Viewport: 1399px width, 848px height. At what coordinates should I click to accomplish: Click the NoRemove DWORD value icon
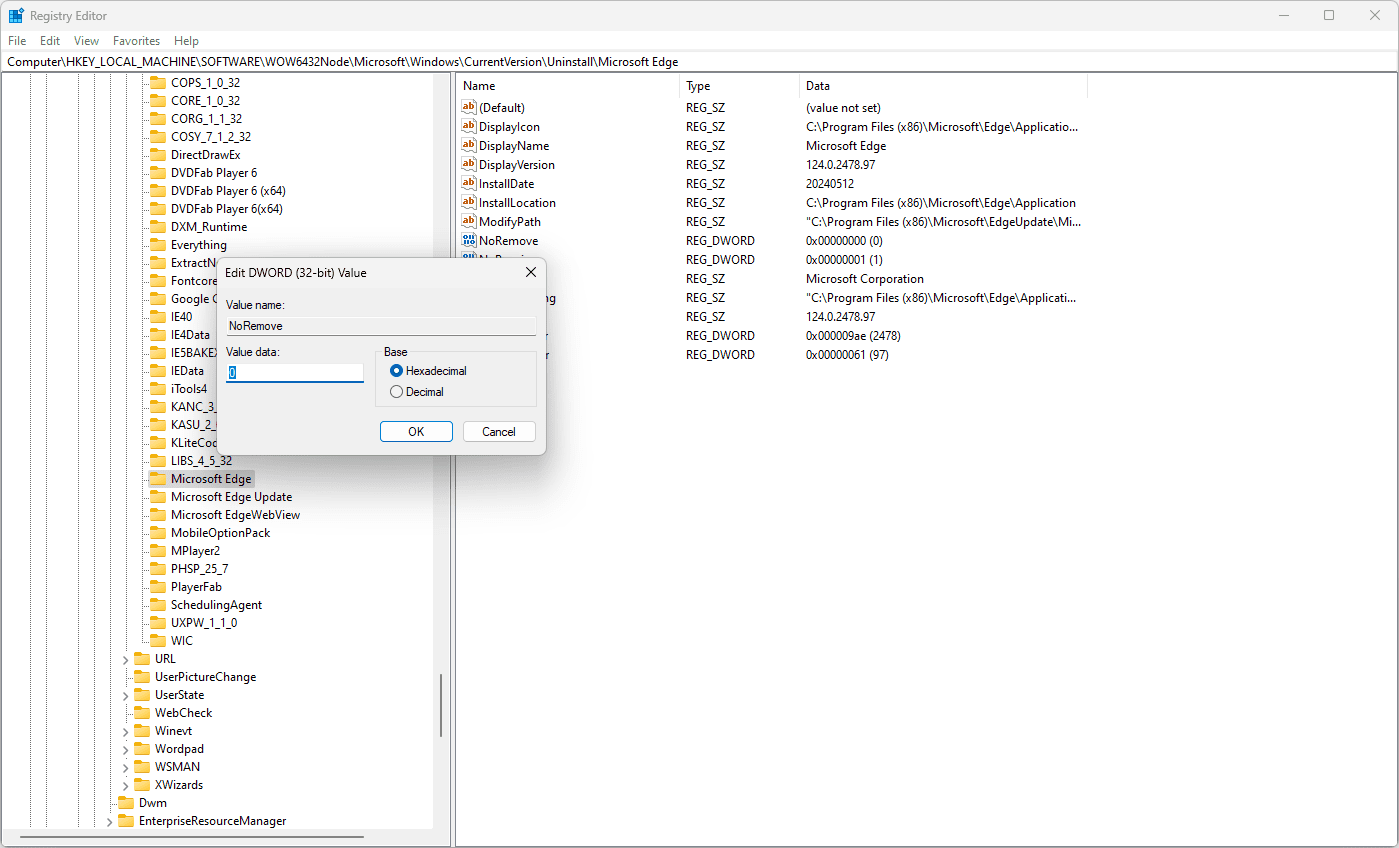[x=468, y=241]
